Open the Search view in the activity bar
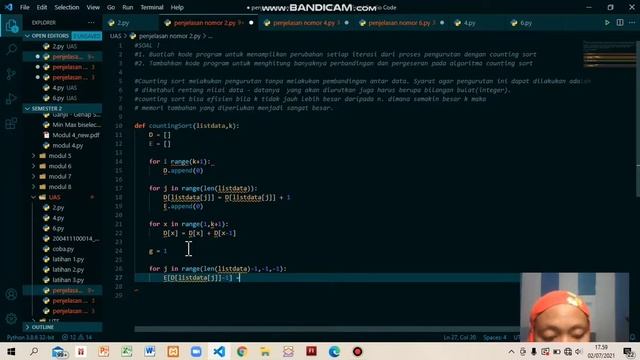This screenshot has width=640, height=360. [11, 49]
